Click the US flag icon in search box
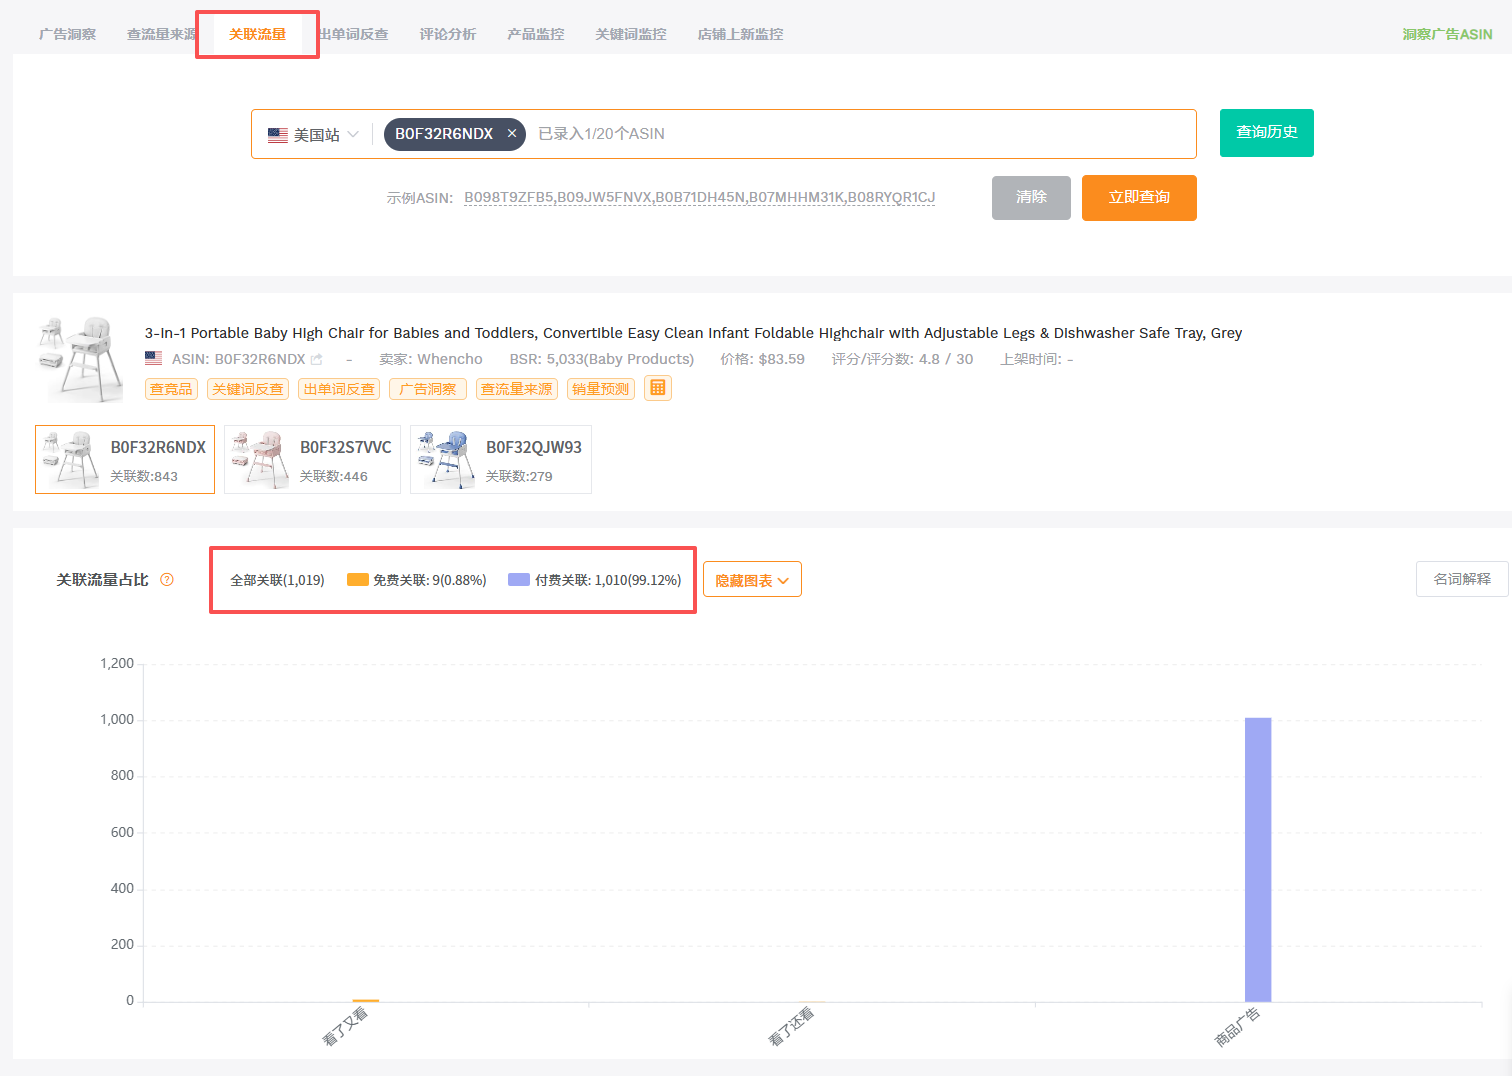 point(278,135)
